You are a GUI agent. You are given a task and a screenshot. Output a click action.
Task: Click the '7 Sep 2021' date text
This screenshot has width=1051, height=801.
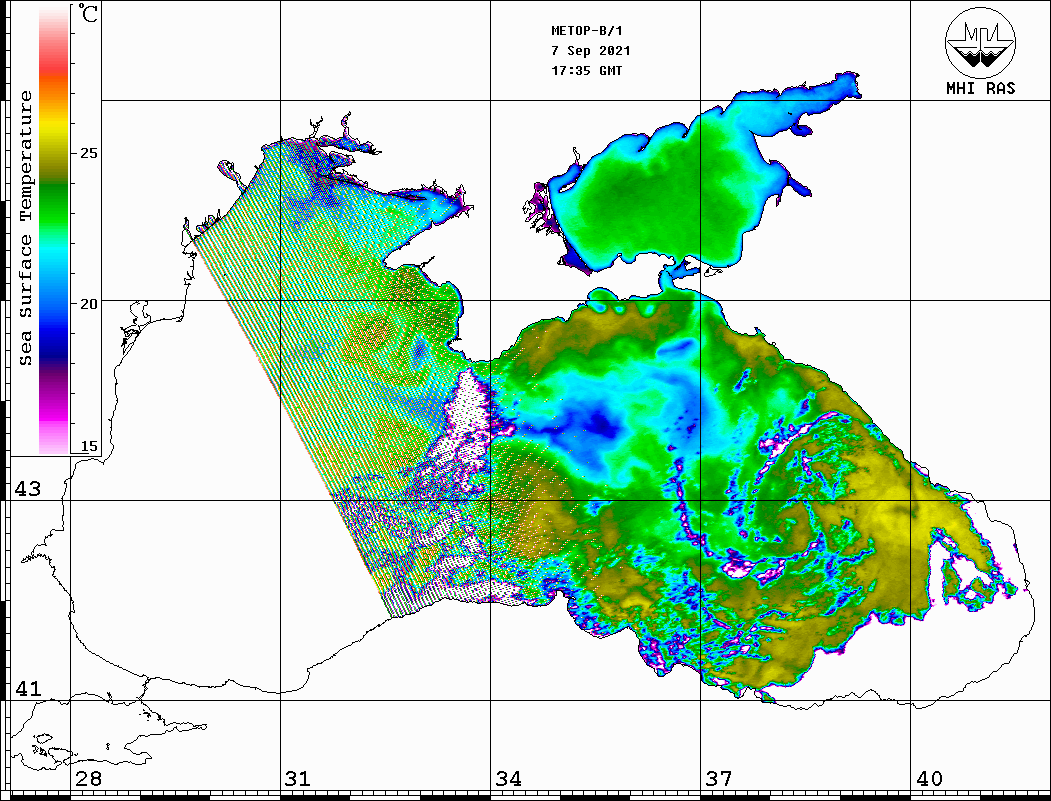coord(591,51)
